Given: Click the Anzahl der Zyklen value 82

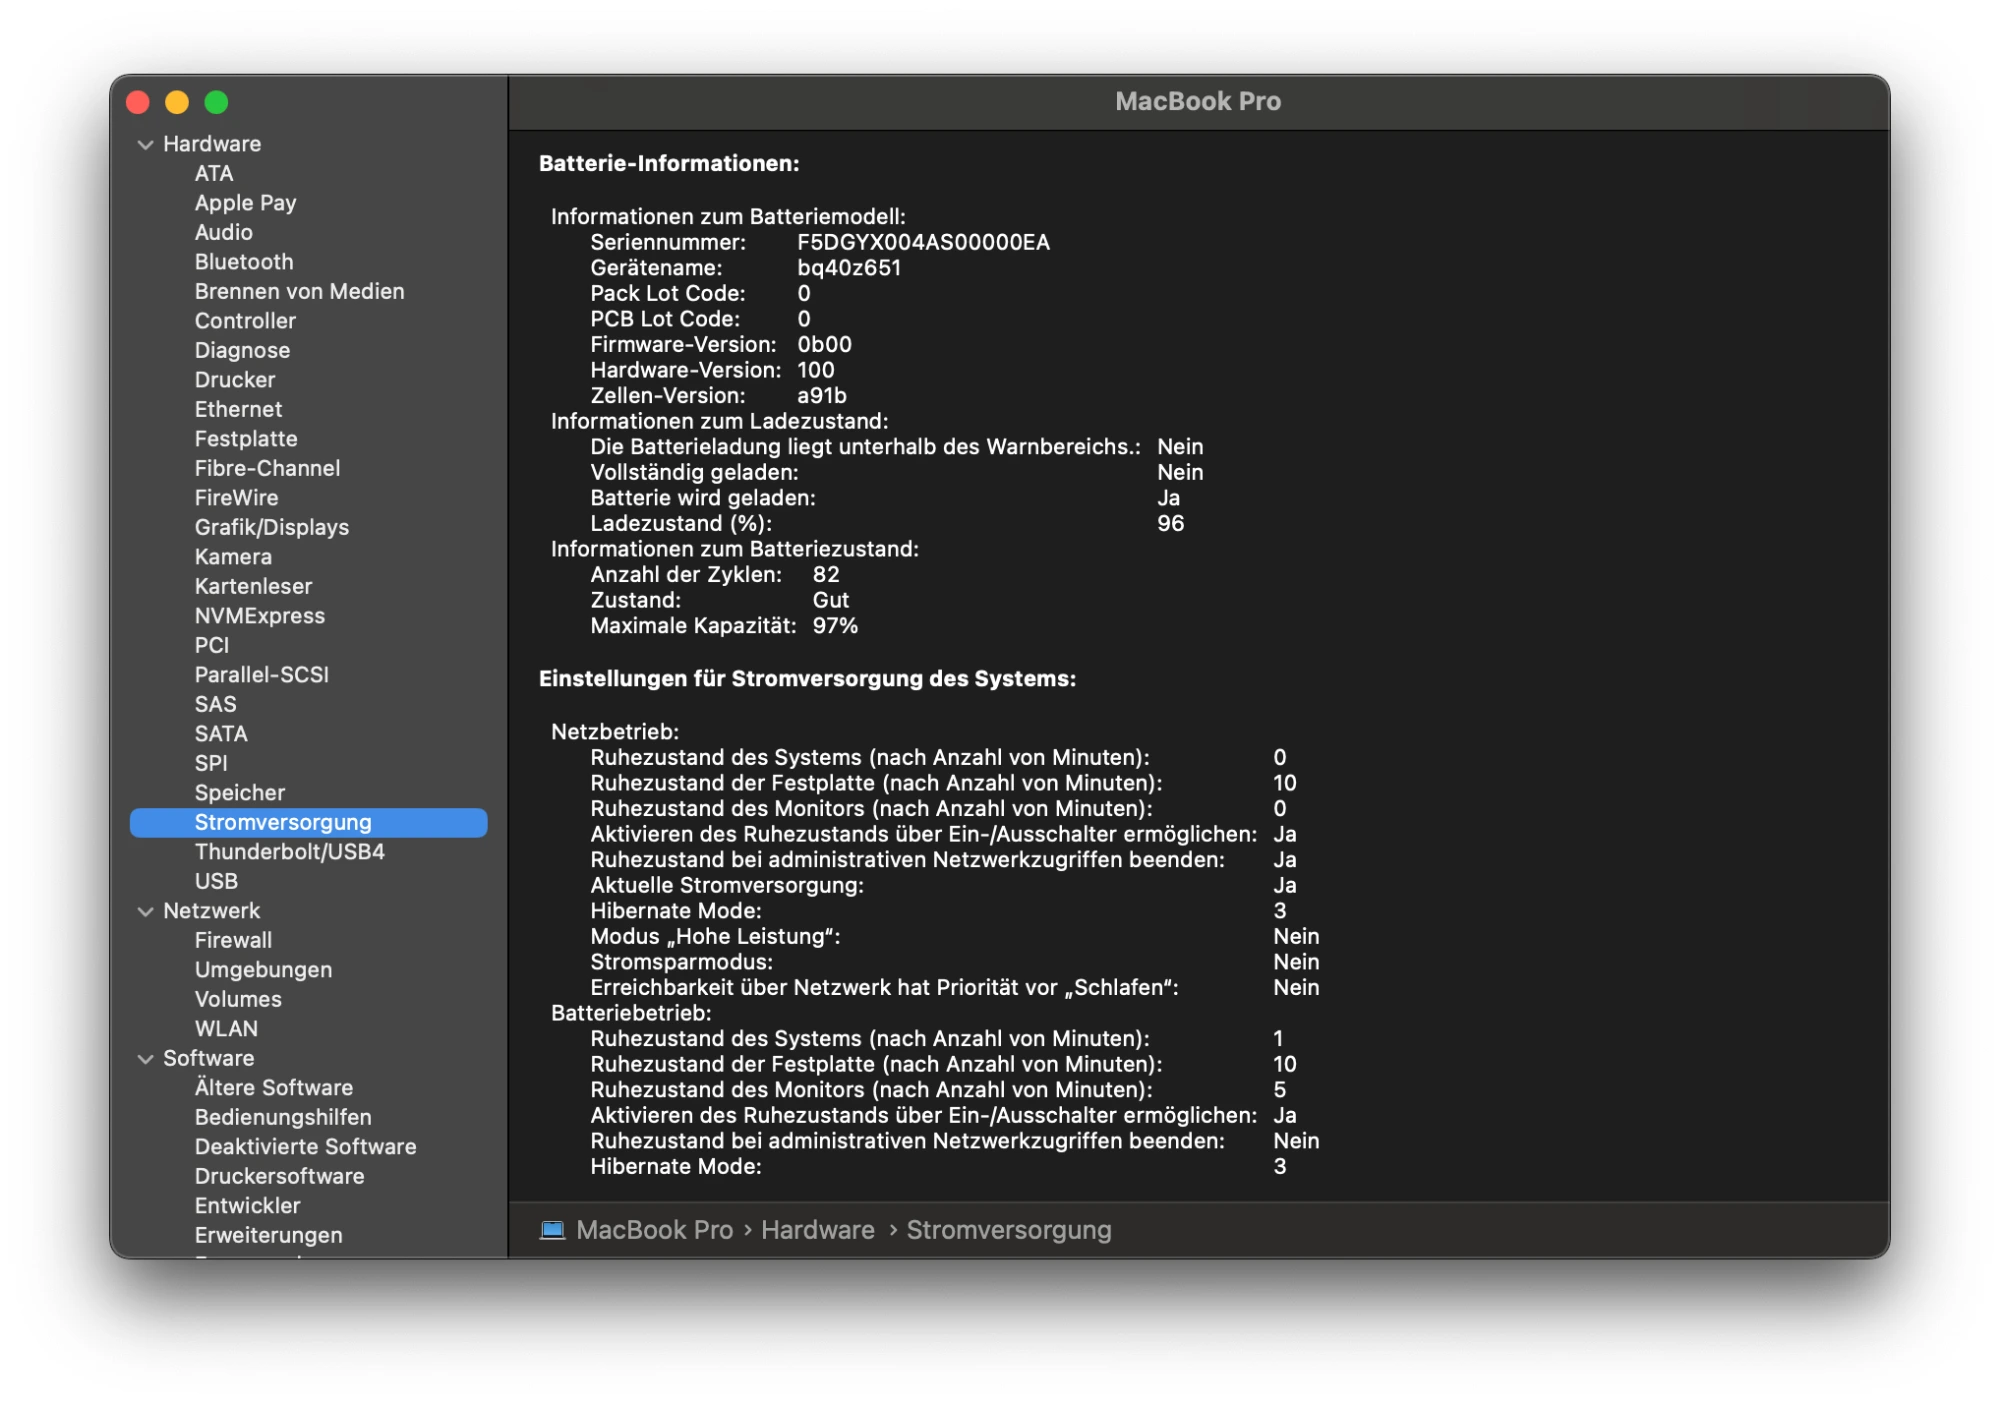Looking at the screenshot, I should tap(826, 575).
